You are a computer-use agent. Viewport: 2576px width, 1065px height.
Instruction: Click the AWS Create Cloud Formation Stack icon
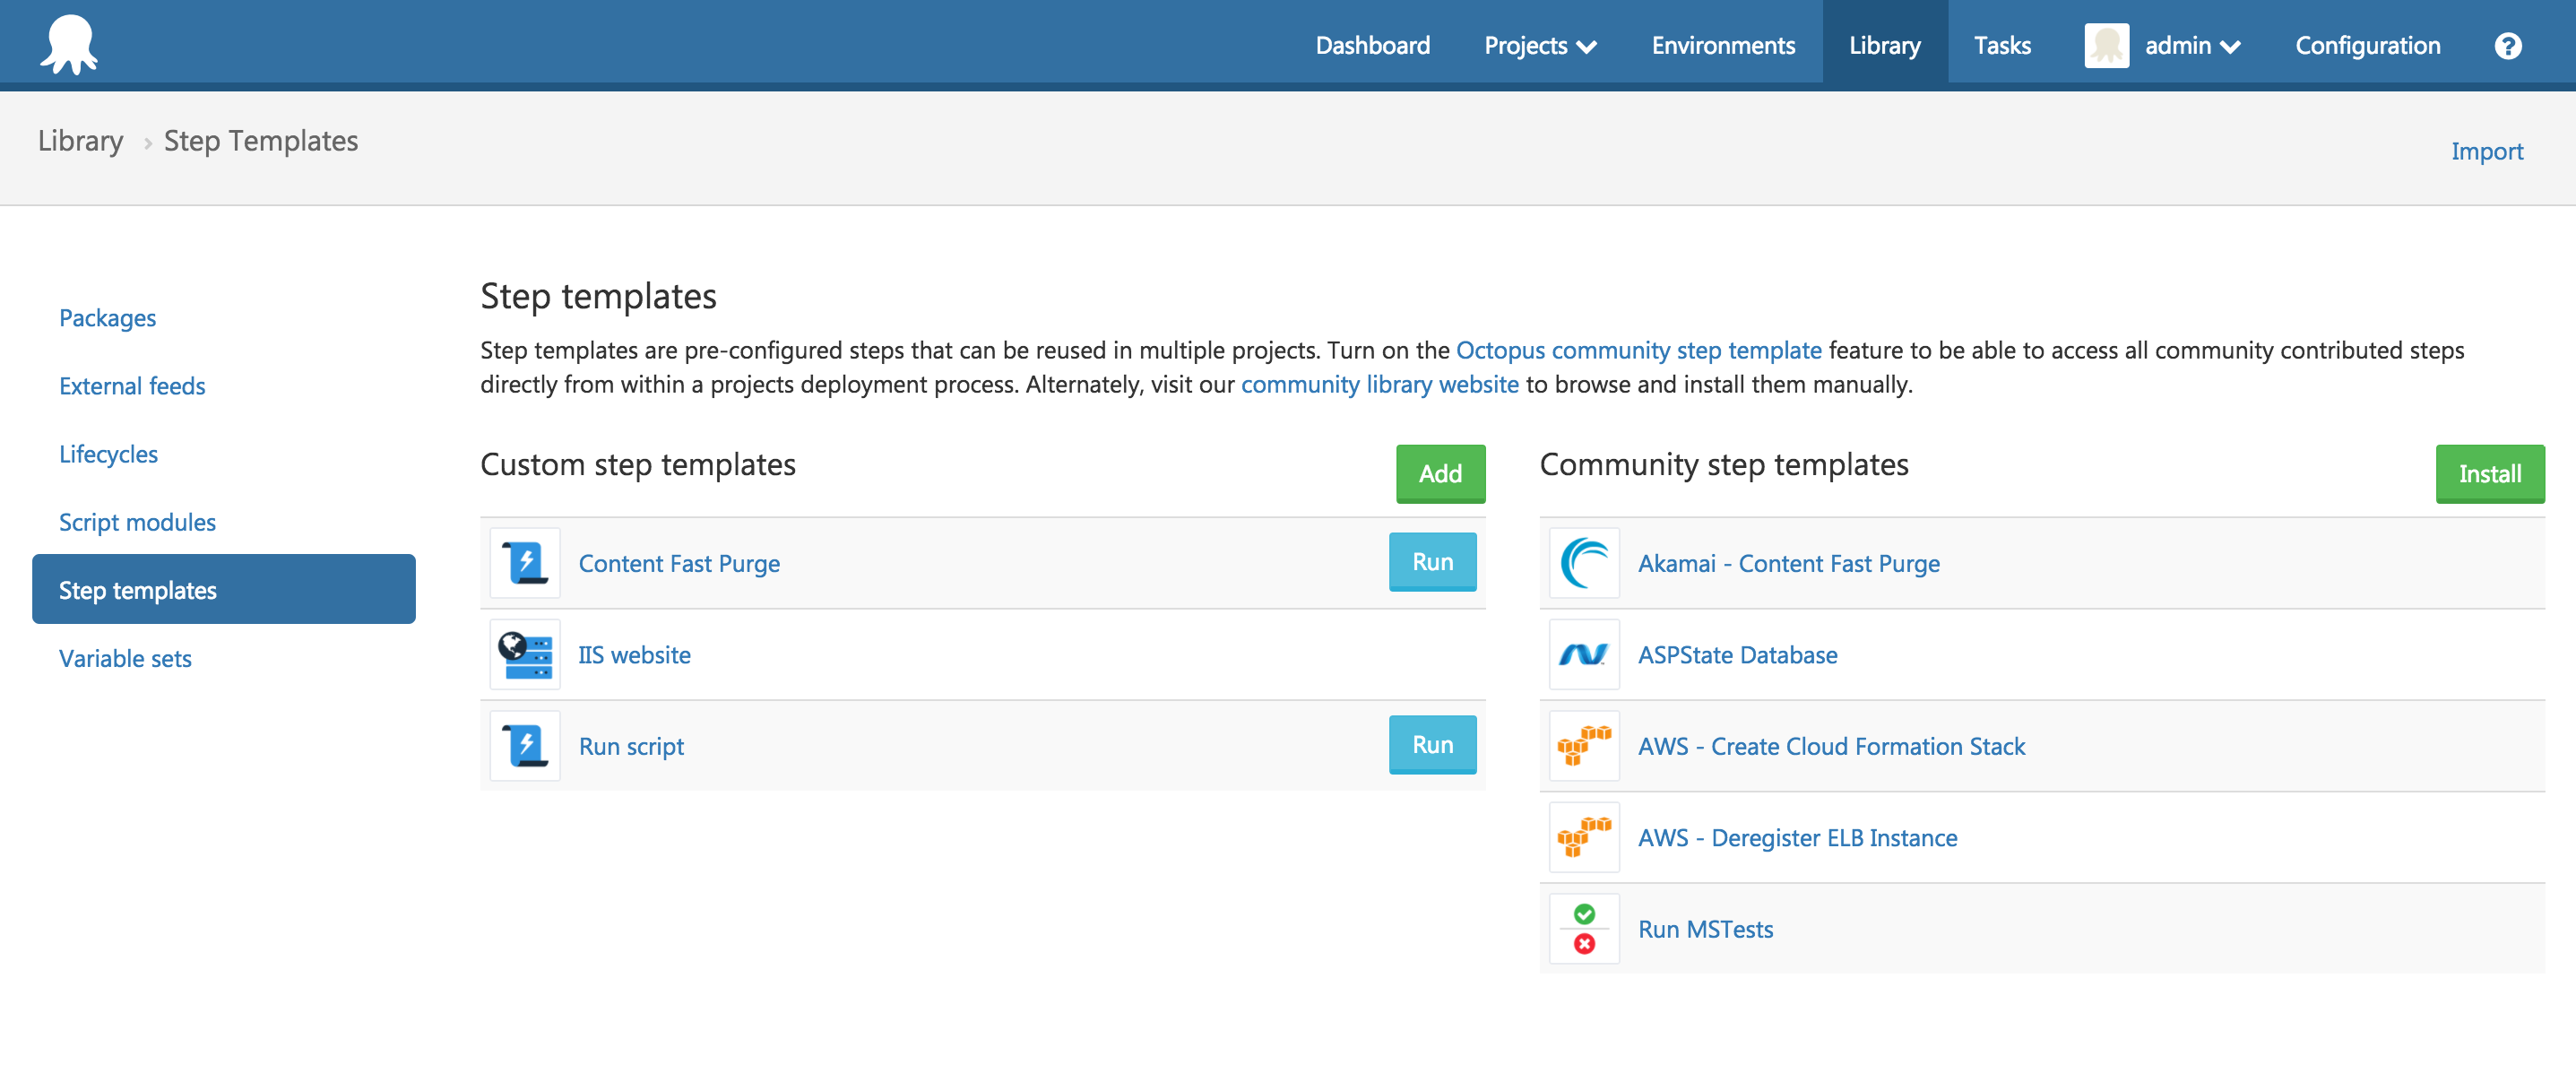1582,744
